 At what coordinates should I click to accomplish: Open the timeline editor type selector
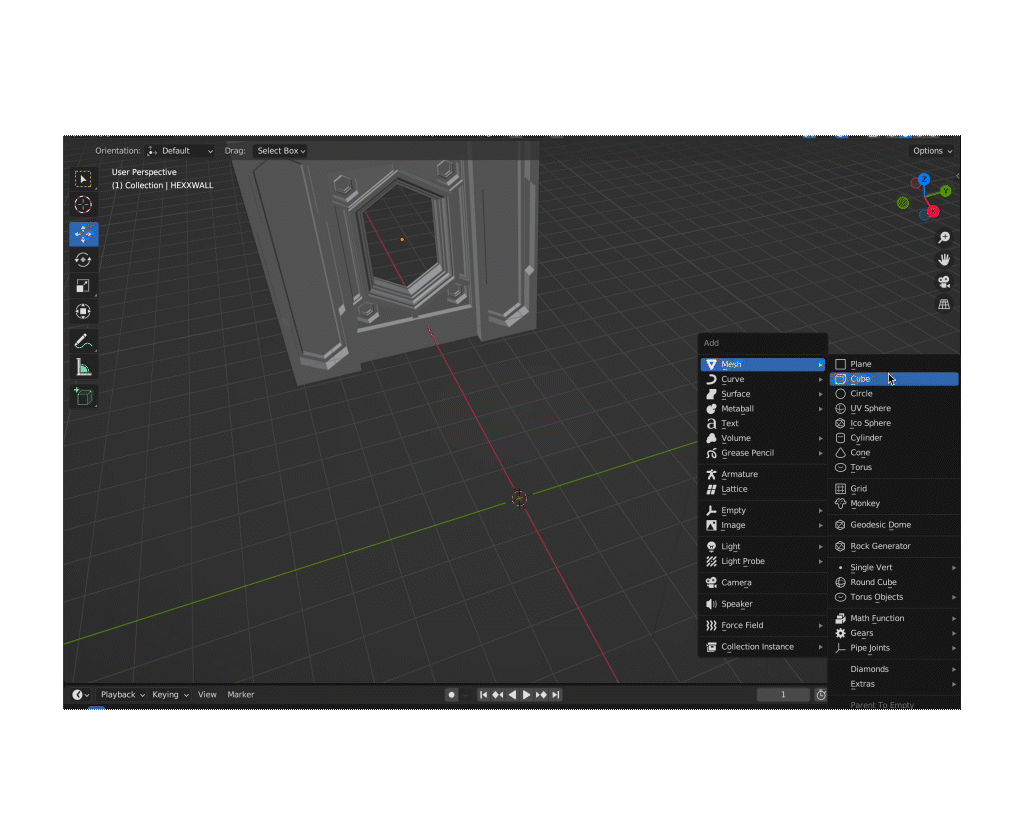80,694
